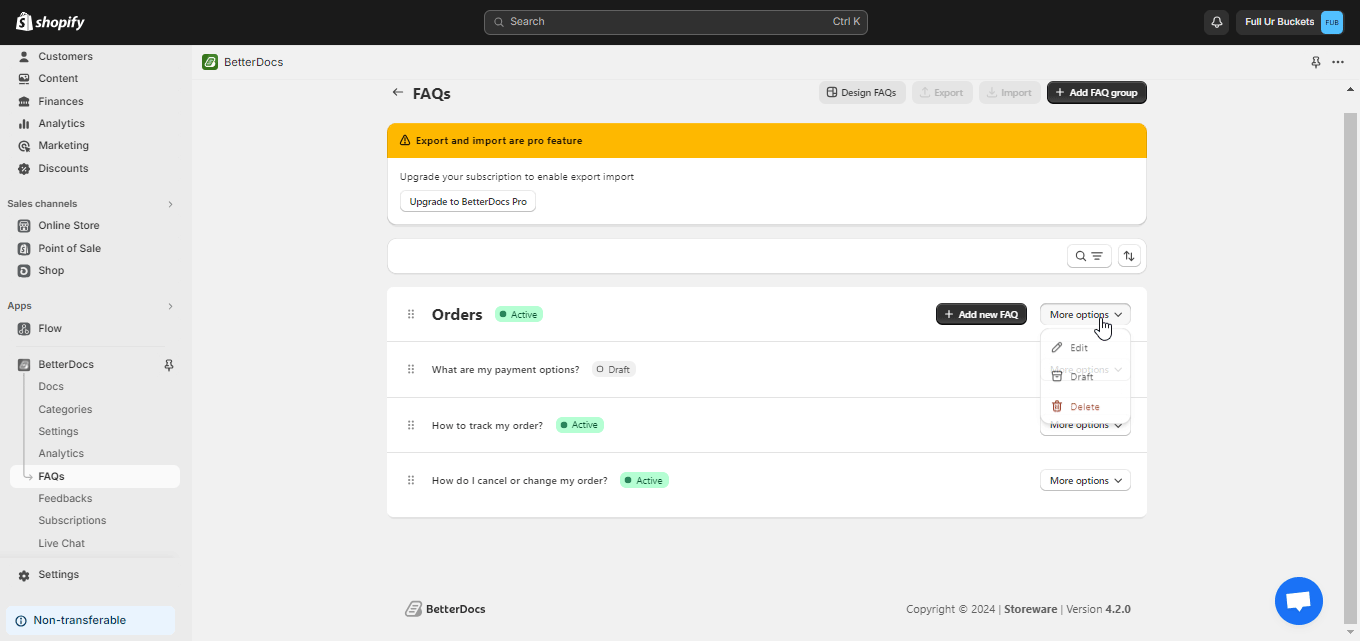Collapse the Sales channels section
This screenshot has width=1360, height=641.
point(170,203)
